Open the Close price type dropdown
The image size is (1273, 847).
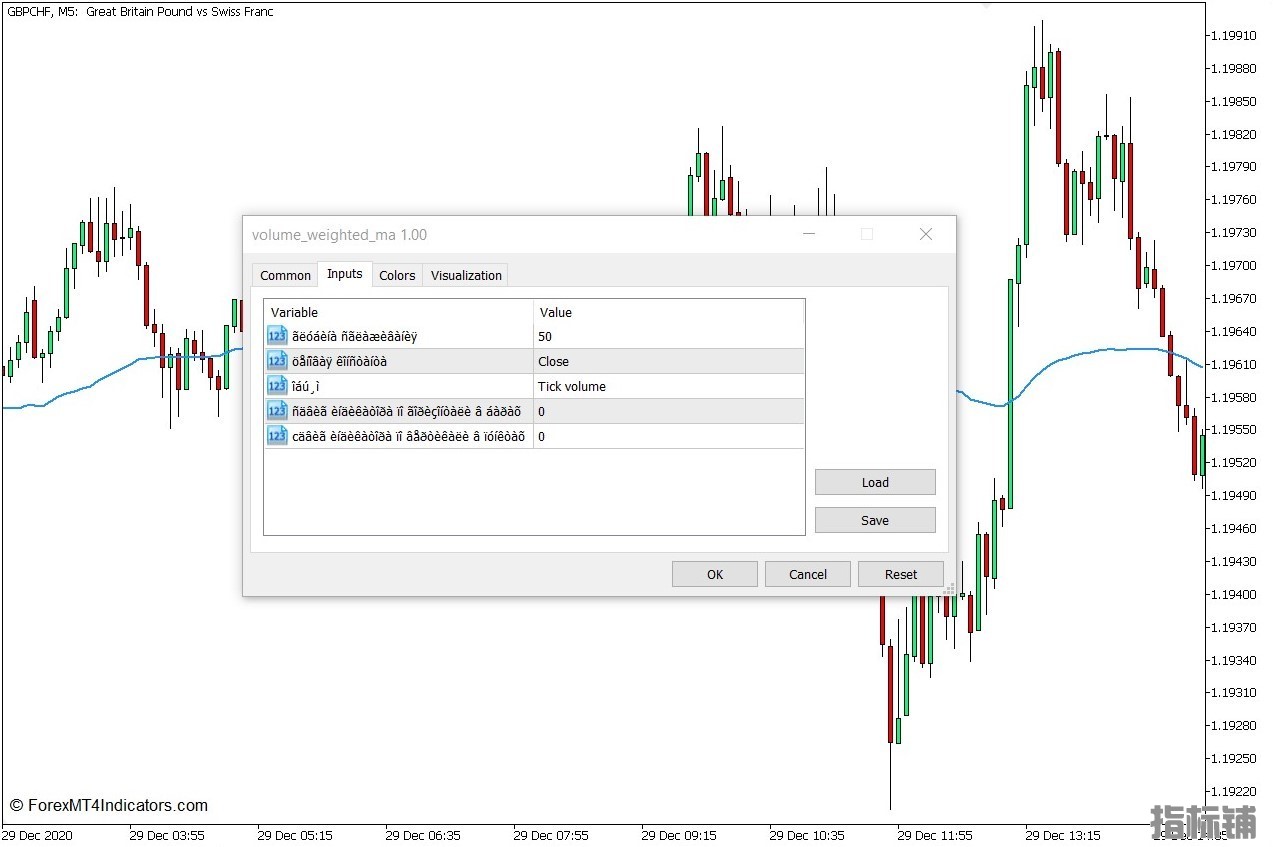point(668,362)
